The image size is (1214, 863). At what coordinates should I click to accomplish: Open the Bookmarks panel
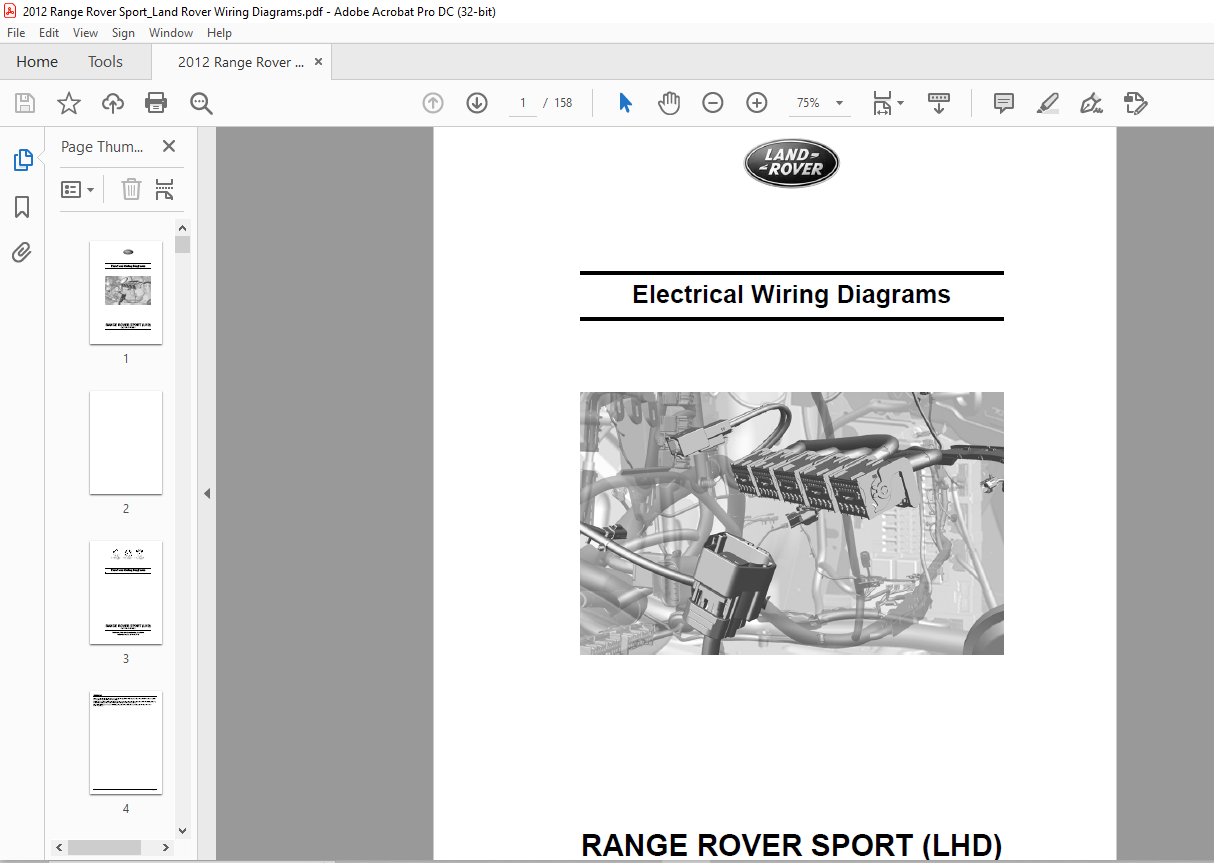(x=22, y=207)
